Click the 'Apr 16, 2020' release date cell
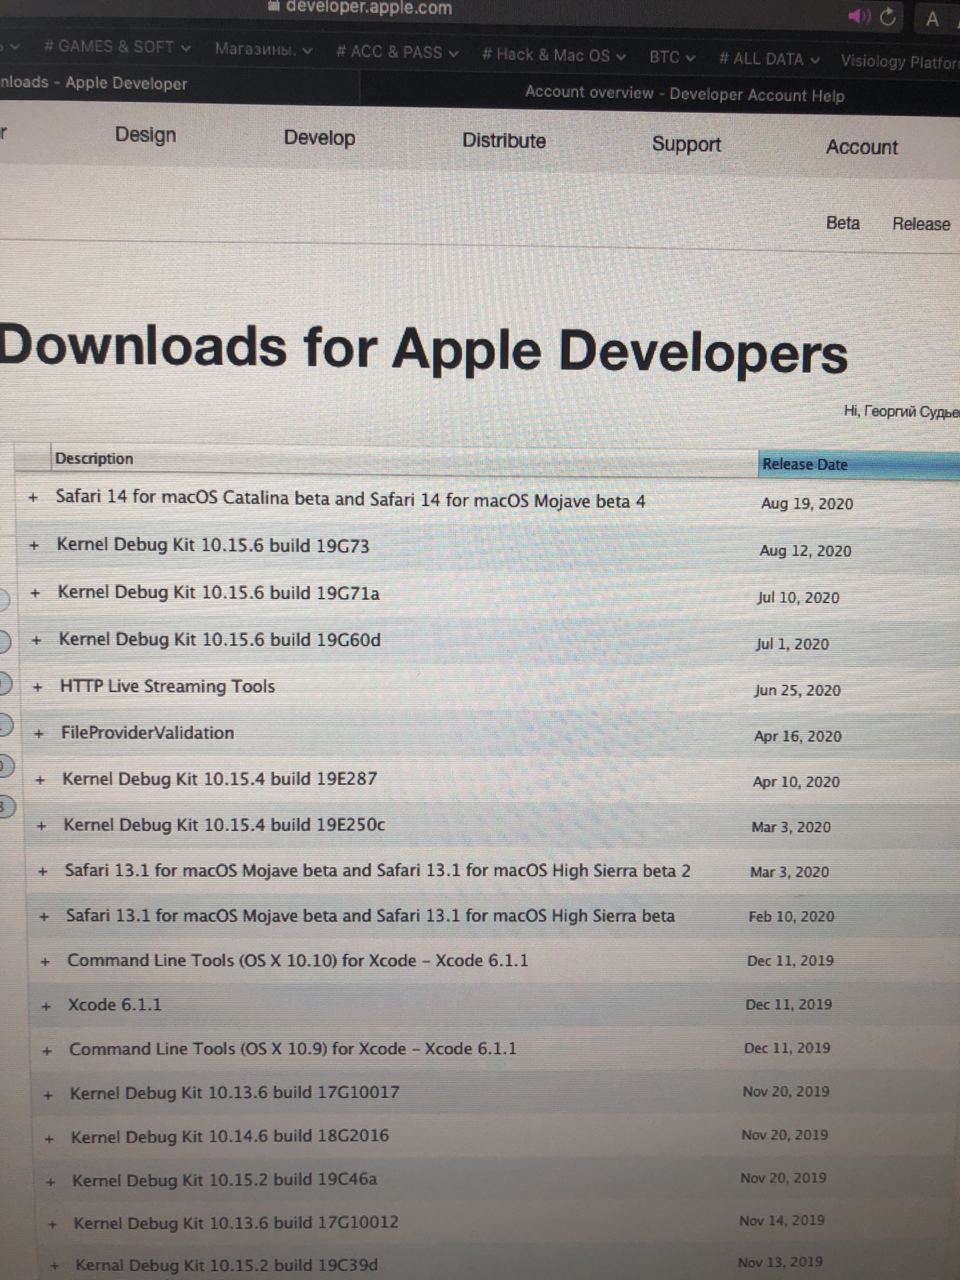The image size is (960, 1280). (x=797, y=736)
